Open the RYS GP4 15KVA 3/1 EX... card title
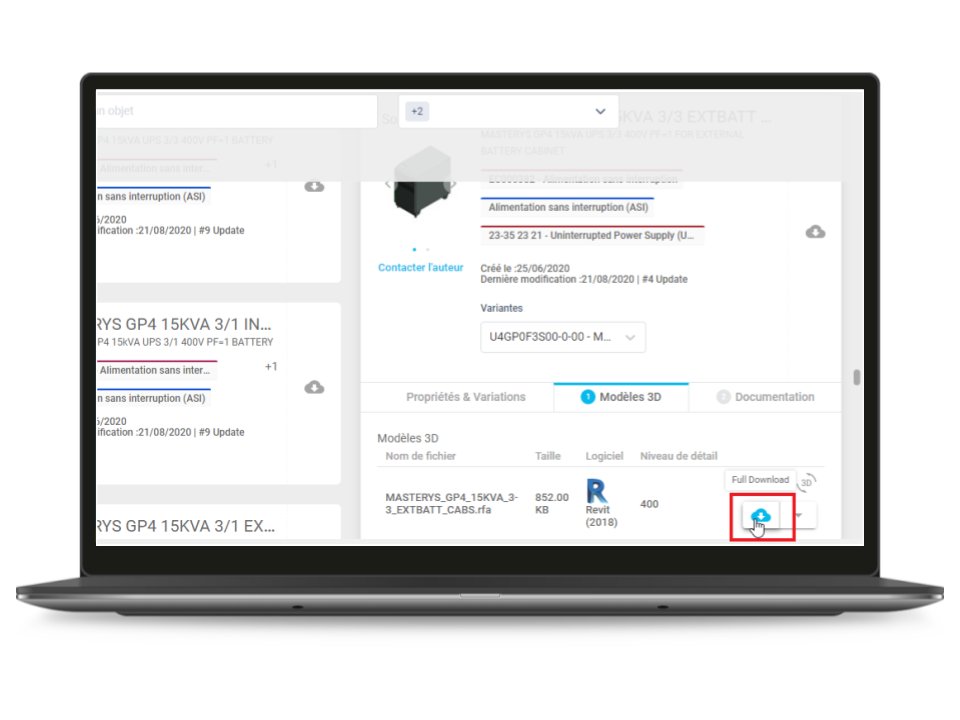Screen dimensions: 960x720 coord(186,526)
